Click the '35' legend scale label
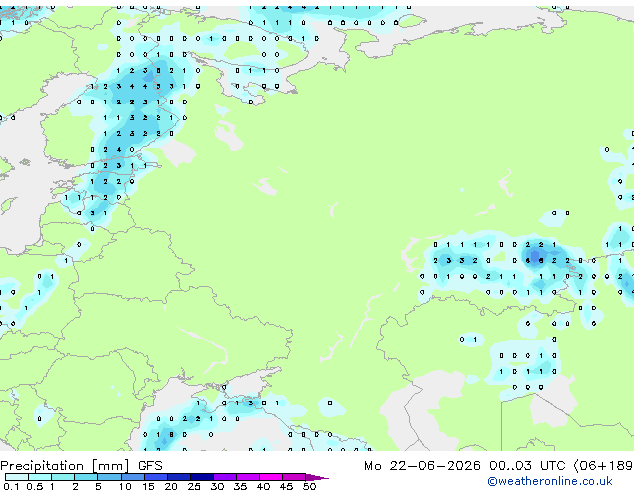This screenshot has width=634, height=490. click(240, 486)
